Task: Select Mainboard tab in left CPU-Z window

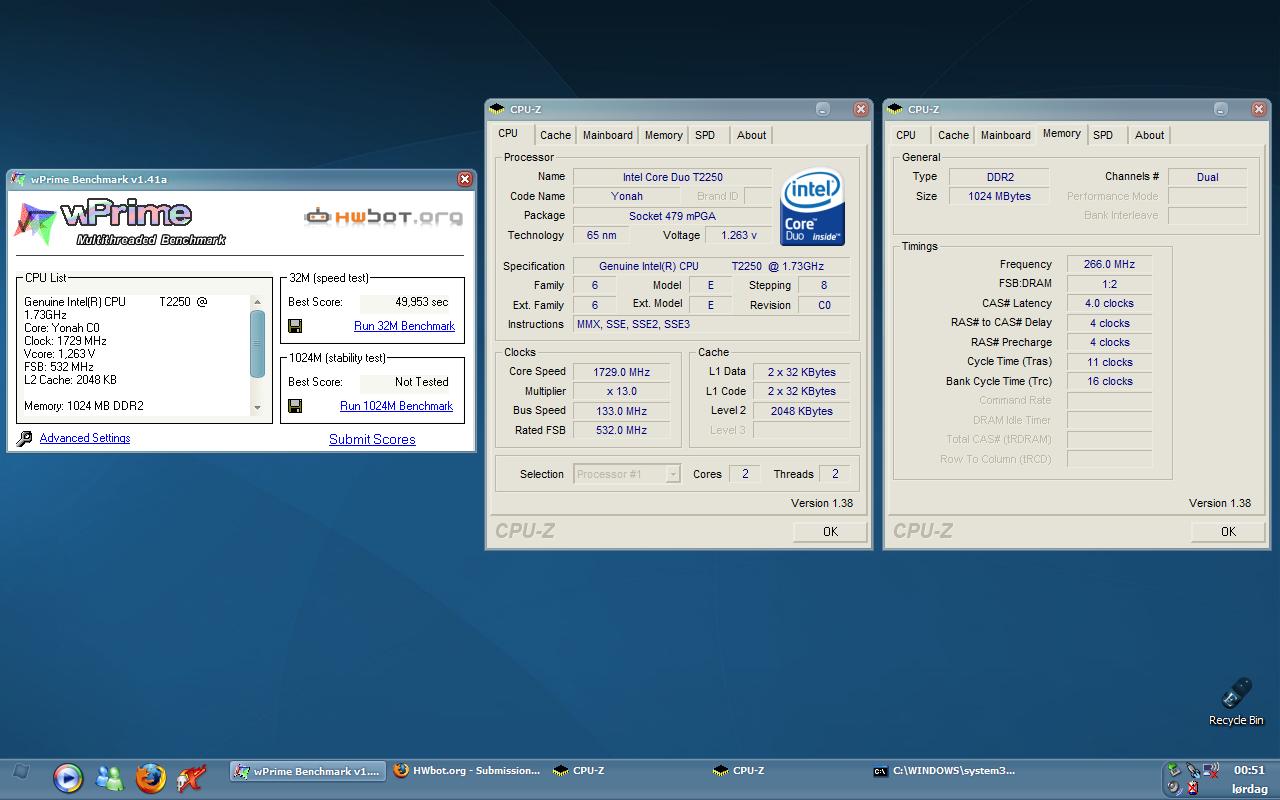Action: (607, 135)
